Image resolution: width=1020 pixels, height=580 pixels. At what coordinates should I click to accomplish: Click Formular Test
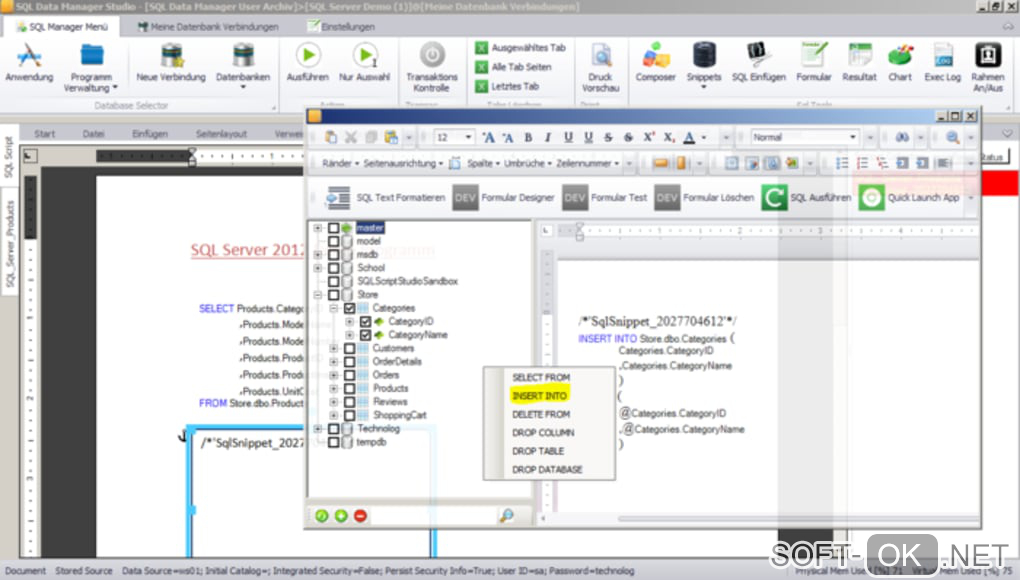point(606,198)
